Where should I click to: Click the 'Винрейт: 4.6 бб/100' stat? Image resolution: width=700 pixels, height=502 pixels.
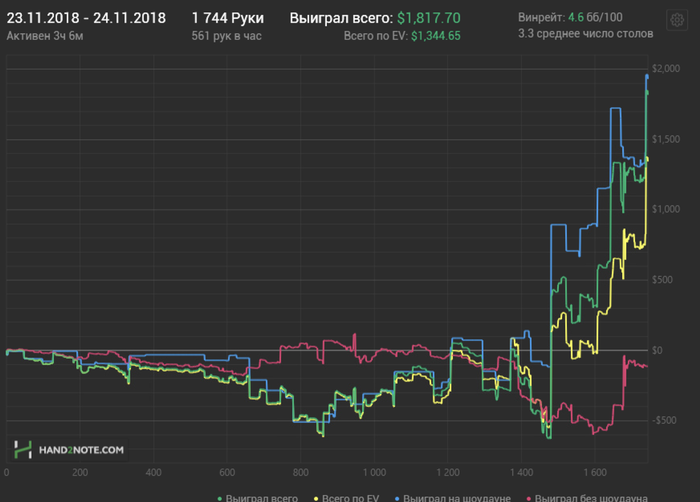pyautogui.click(x=570, y=17)
